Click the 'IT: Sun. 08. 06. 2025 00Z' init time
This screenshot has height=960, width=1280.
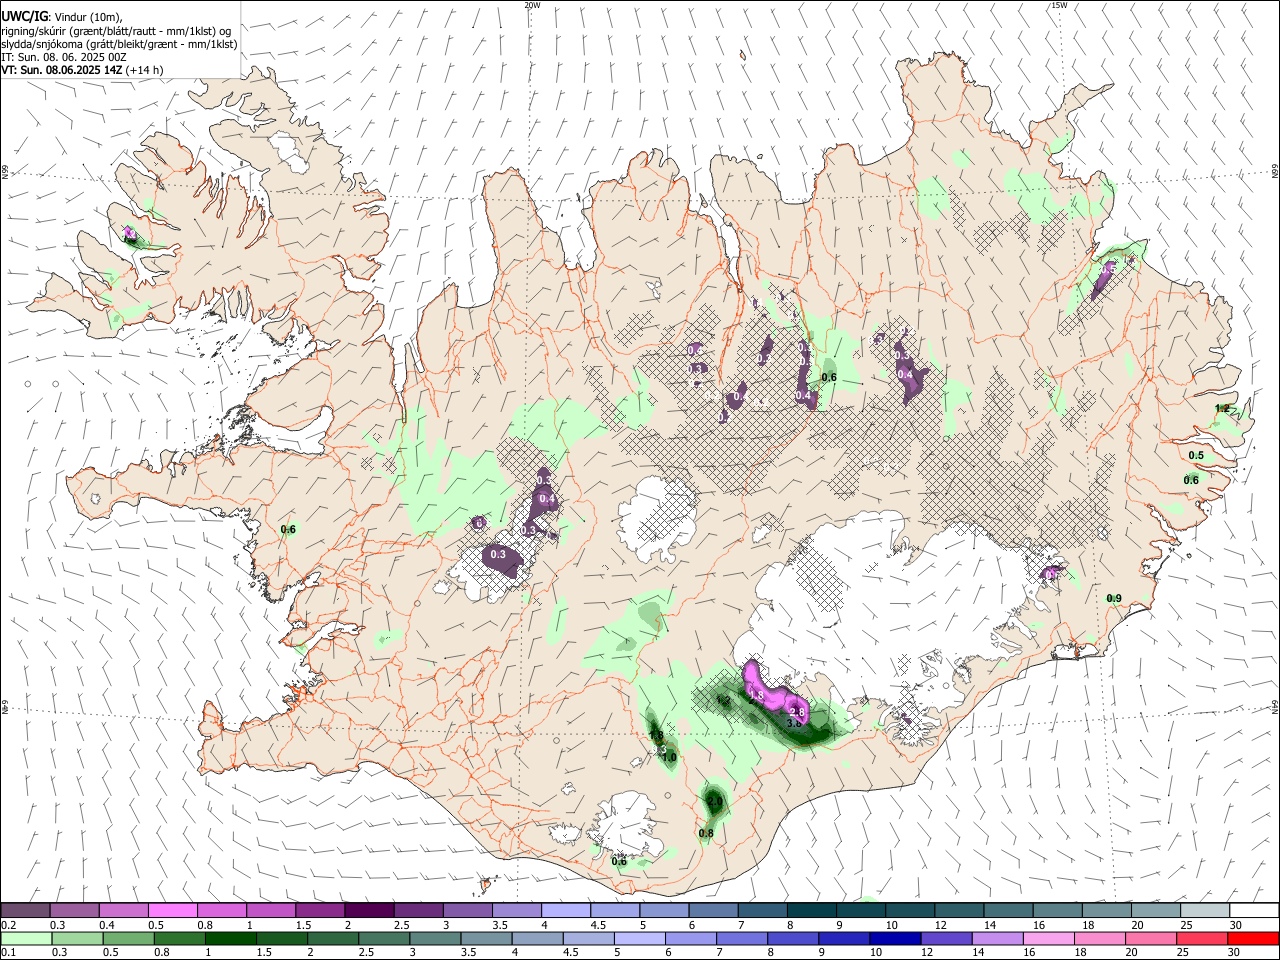(x=64, y=57)
